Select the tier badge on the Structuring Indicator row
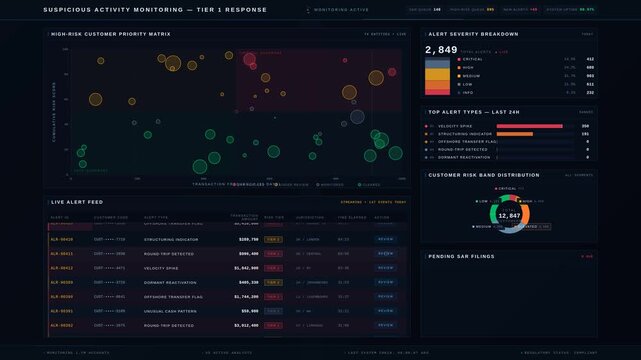This screenshot has height=360, width=641. (x=273, y=239)
